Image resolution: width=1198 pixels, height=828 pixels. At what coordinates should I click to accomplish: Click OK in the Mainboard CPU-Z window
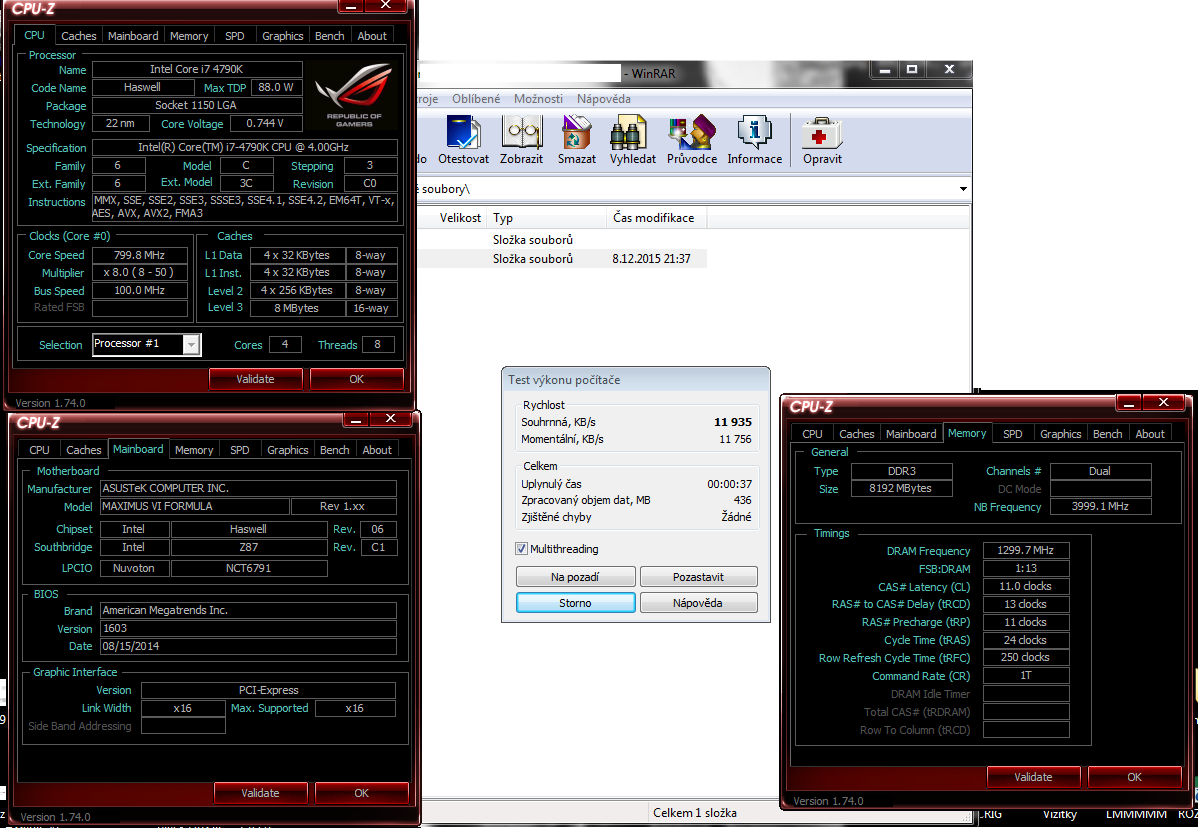point(361,793)
